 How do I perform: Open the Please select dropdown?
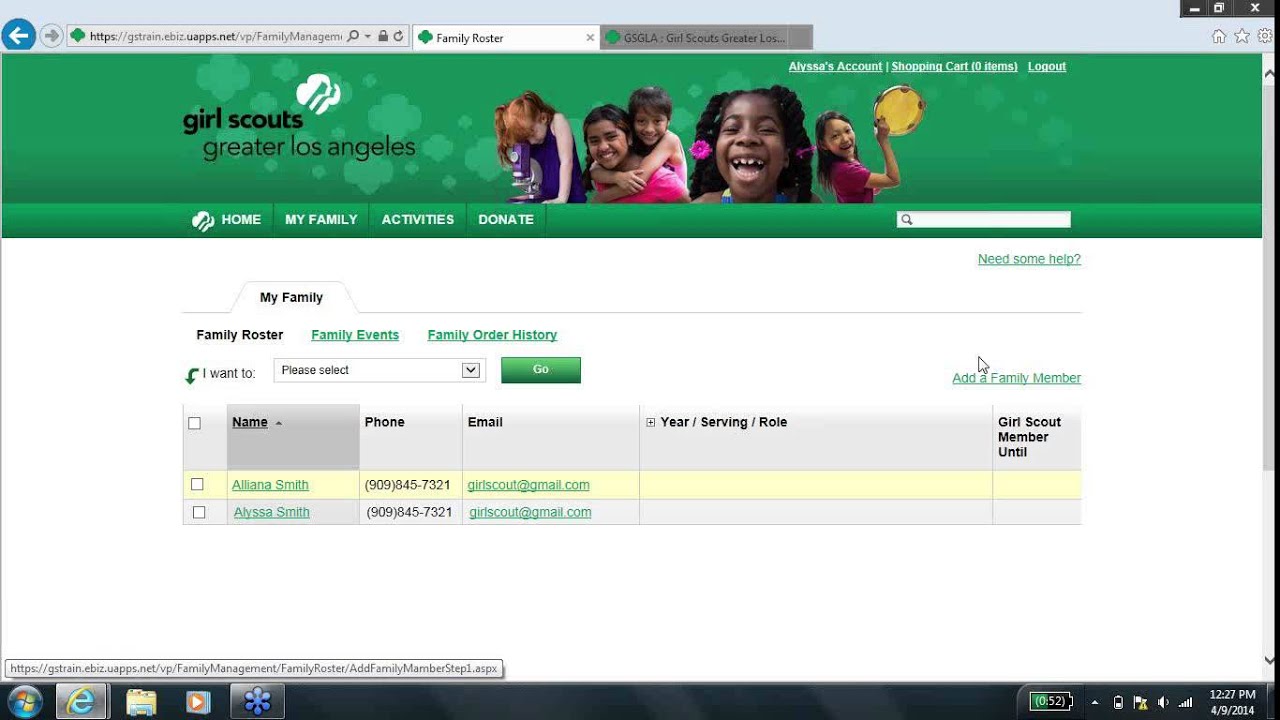380,370
